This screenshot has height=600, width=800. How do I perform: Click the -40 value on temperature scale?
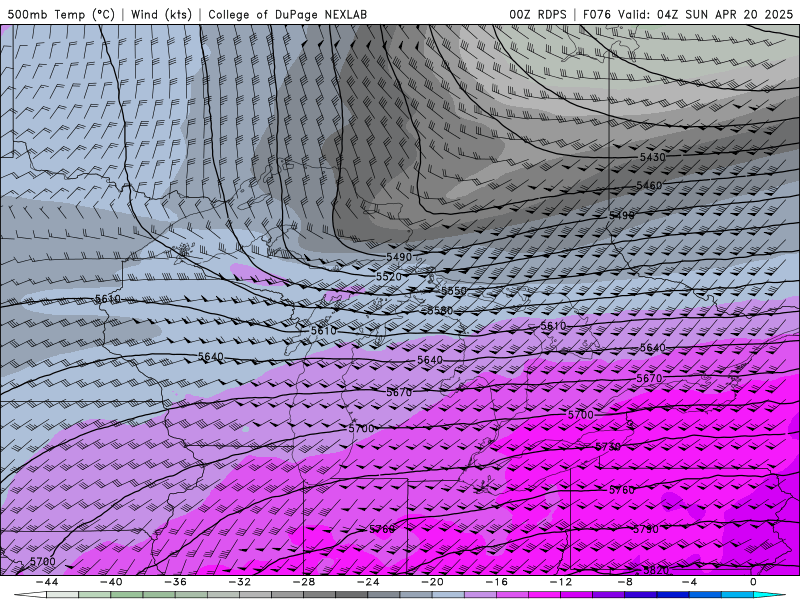click(x=111, y=582)
